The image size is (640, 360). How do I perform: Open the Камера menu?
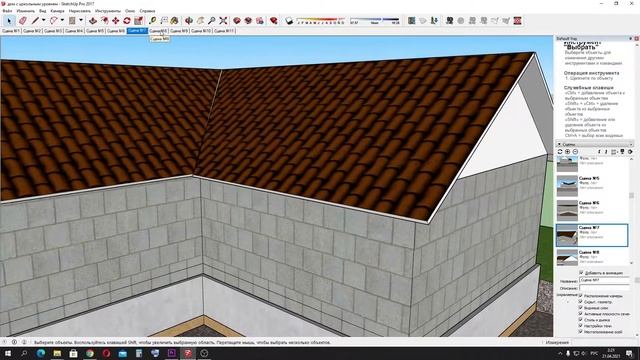click(58, 11)
